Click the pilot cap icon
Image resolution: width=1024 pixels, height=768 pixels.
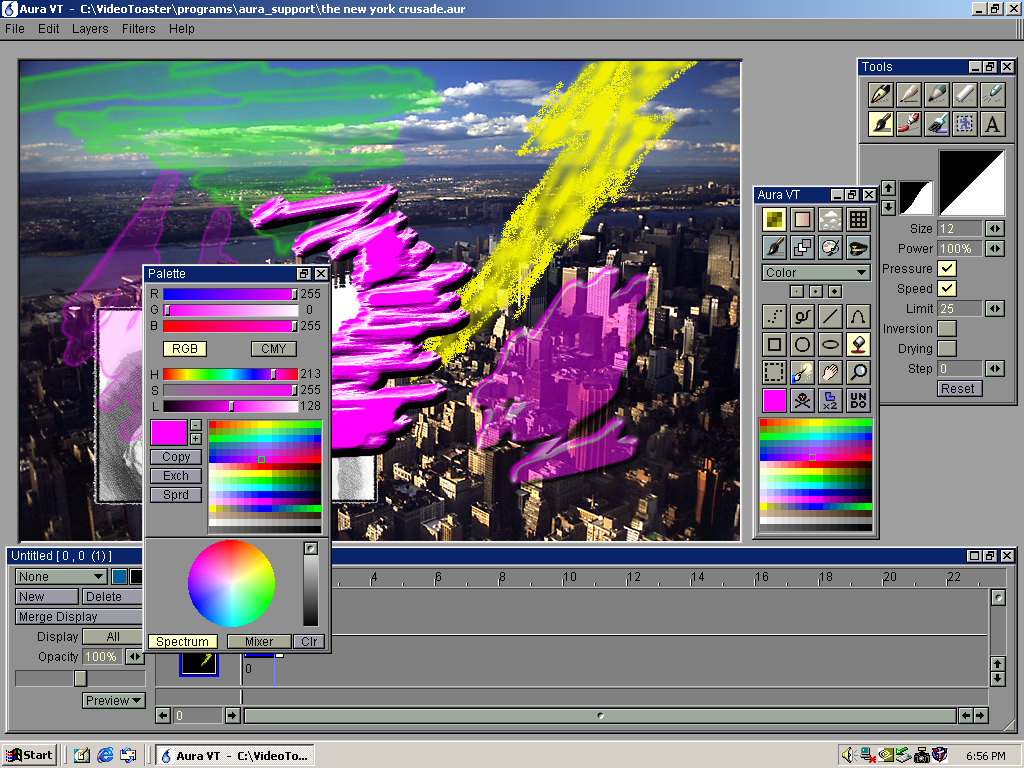click(858, 248)
